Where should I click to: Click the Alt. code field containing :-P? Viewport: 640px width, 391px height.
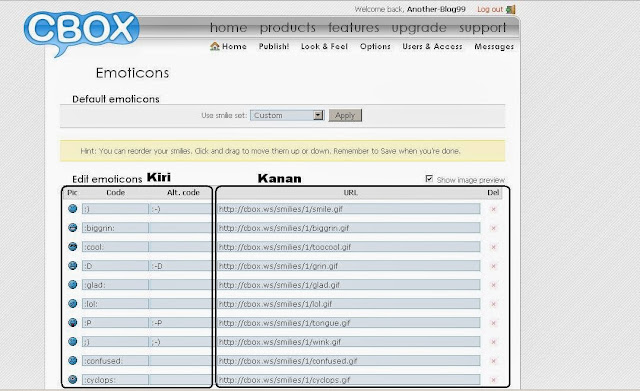[x=180, y=323]
